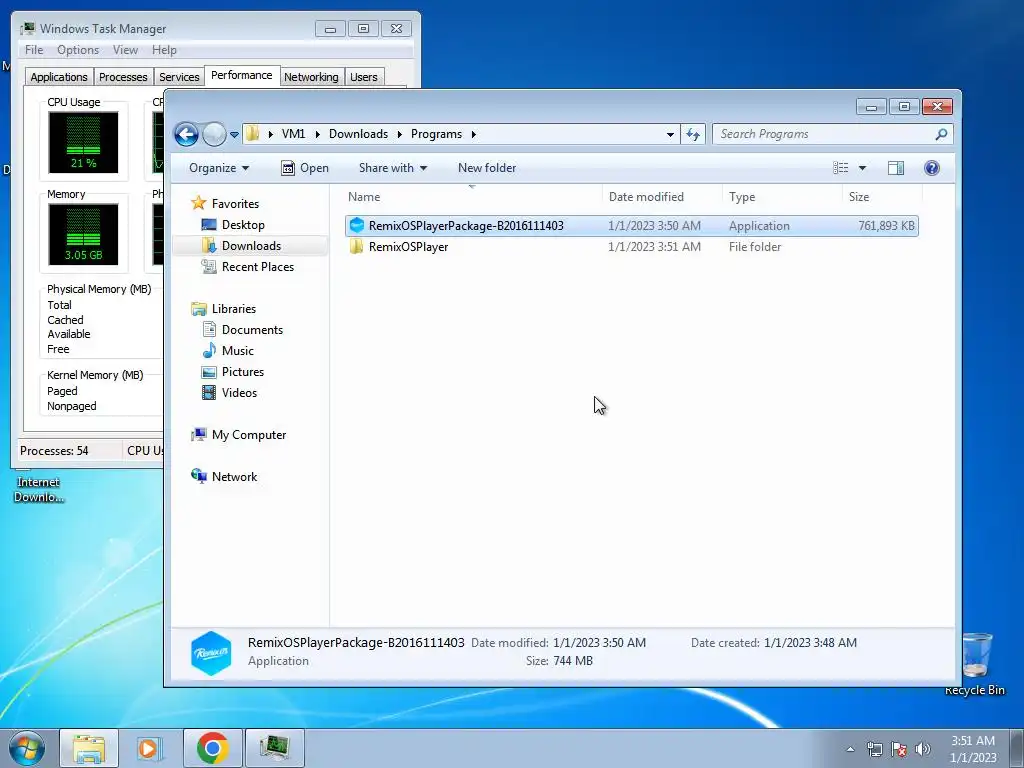Open the Music library

pos(238,351)
